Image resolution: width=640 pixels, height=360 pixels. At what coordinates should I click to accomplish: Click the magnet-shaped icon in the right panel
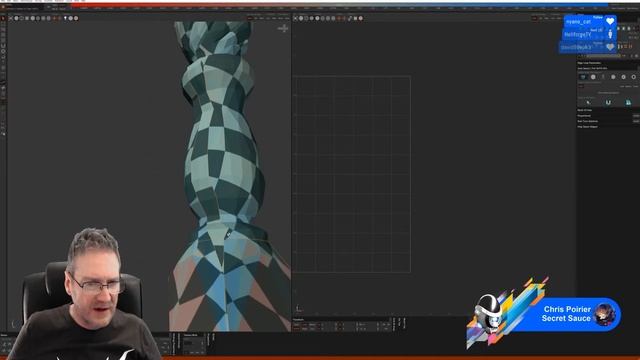608,102
